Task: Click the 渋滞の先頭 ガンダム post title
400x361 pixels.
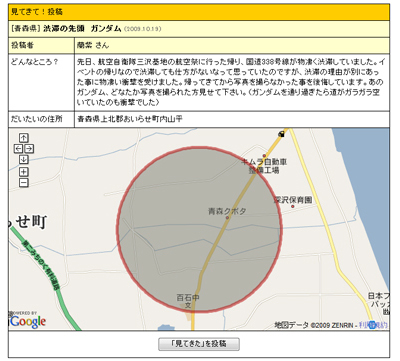Action: (82, 29)
